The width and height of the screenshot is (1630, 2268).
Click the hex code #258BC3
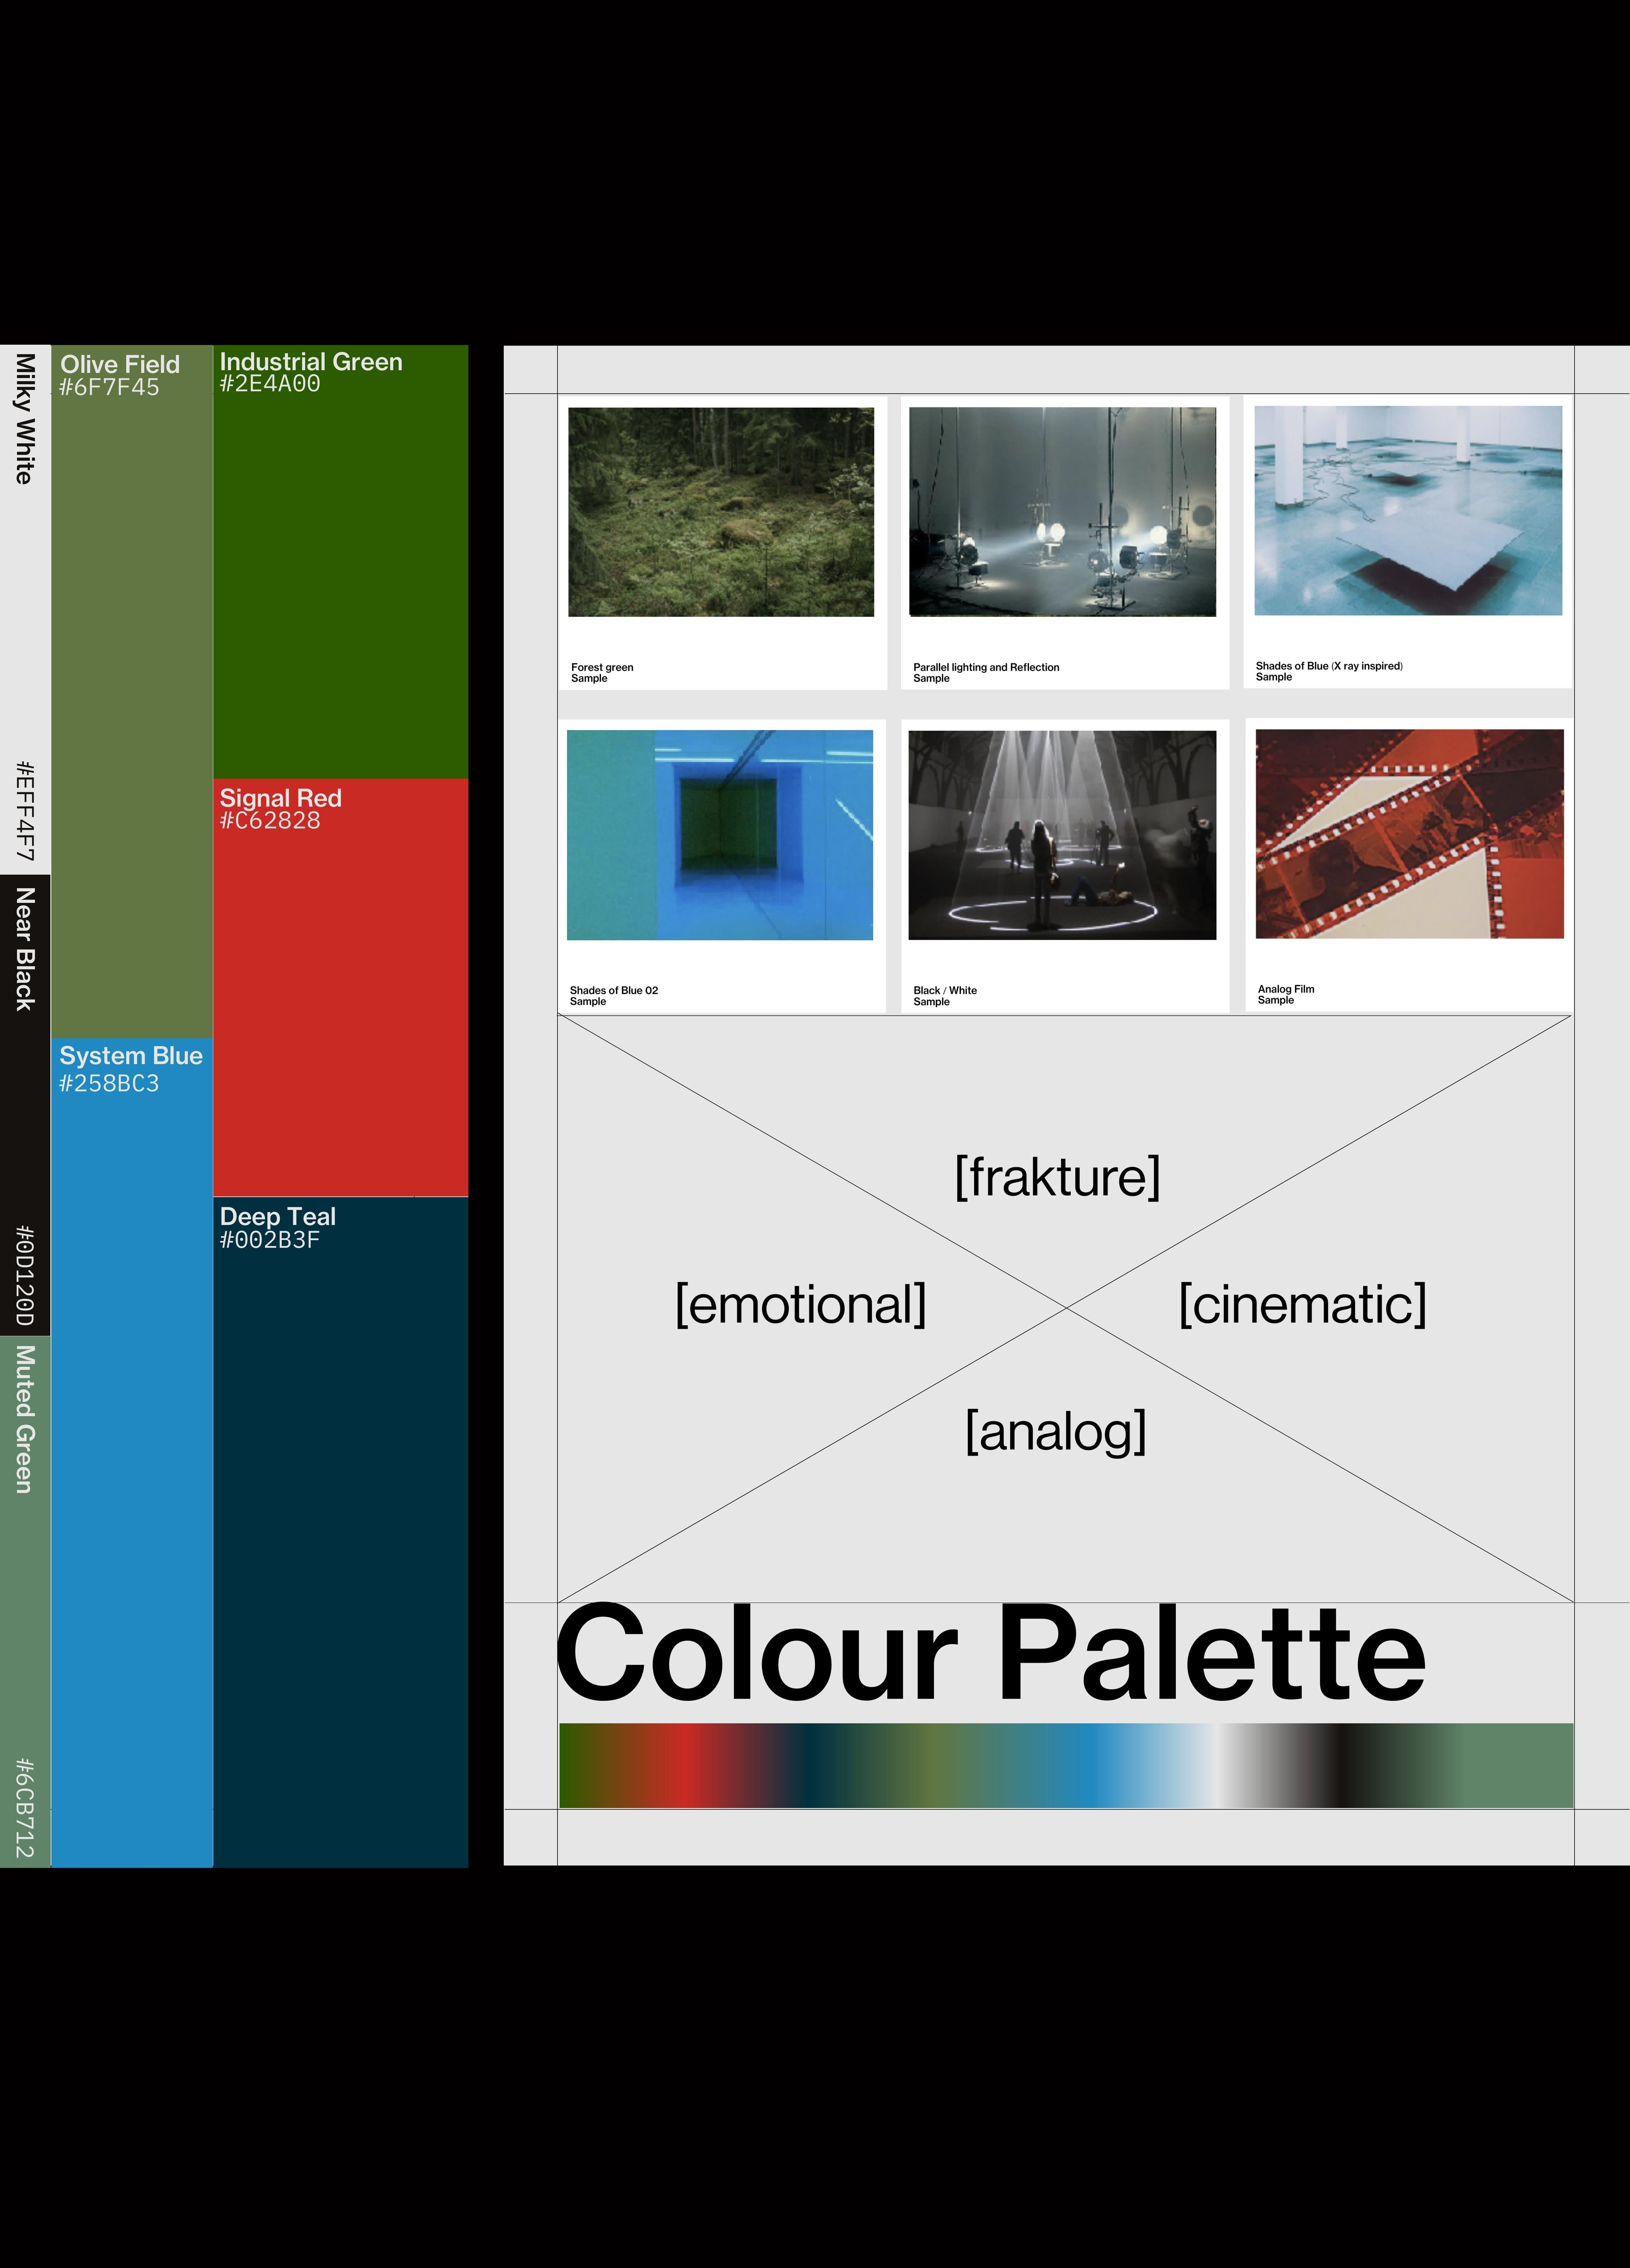coord(109,1084)
